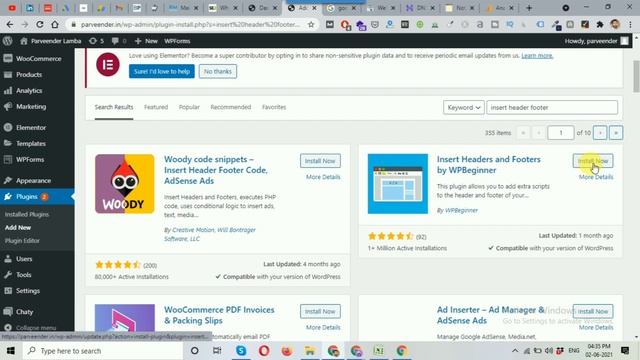Expand the Keyword search type dropdown
640x360 pixels.
464,107
